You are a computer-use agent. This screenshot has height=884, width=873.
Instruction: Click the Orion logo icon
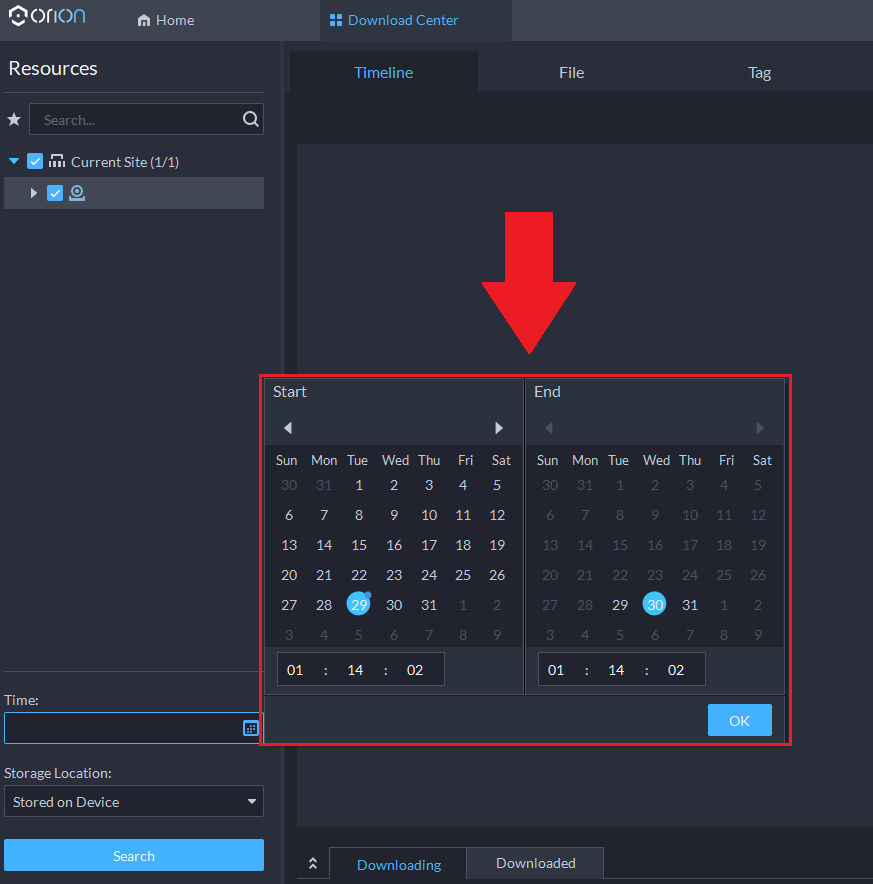pyautogui.click(x=18, y=17)
